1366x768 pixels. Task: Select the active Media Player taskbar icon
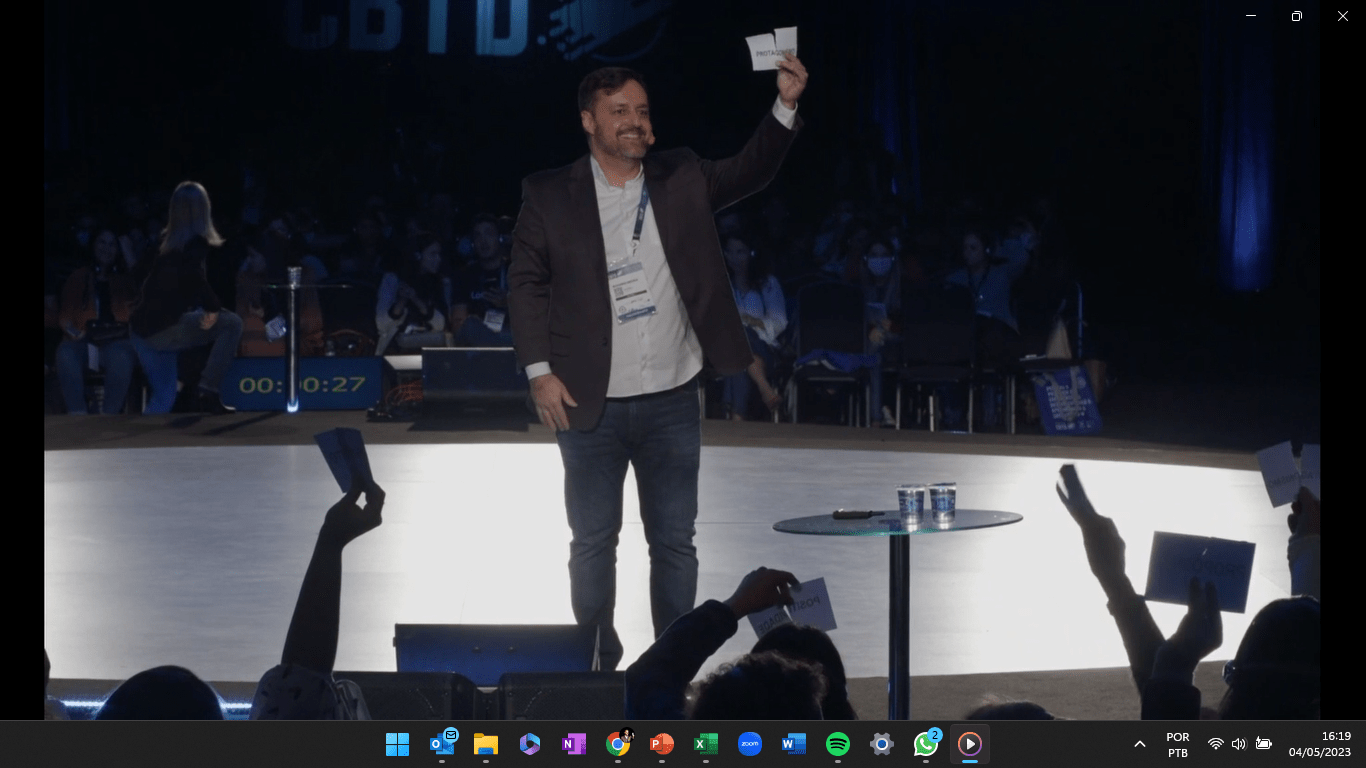tap(969, 743)
